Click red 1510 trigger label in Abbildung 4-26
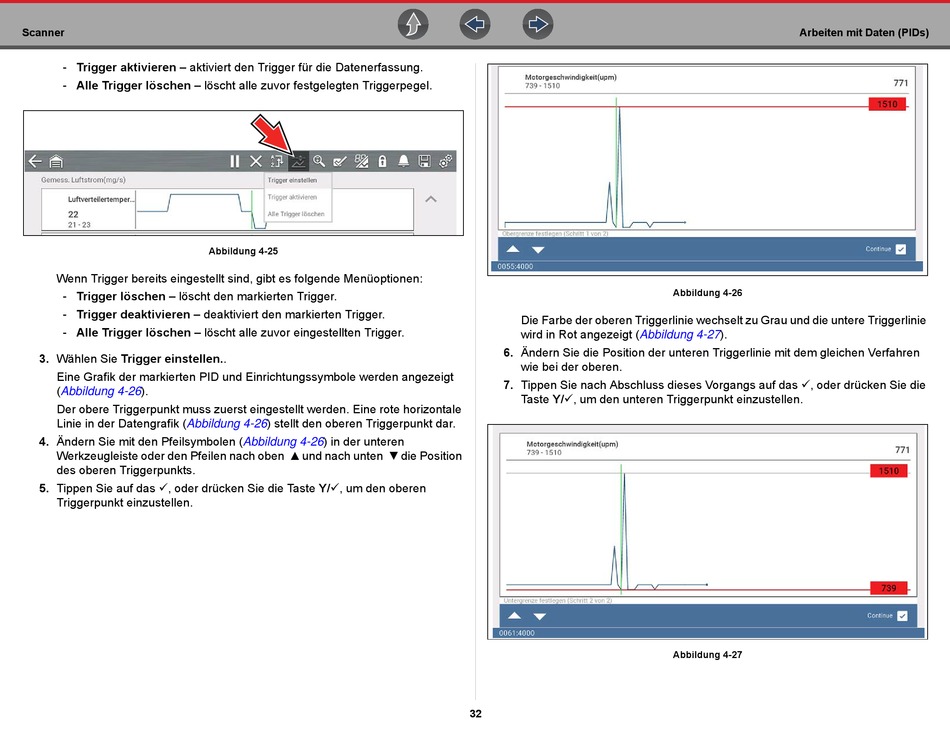950x734 pixels. pyautogui.click(x=888, y=104)
